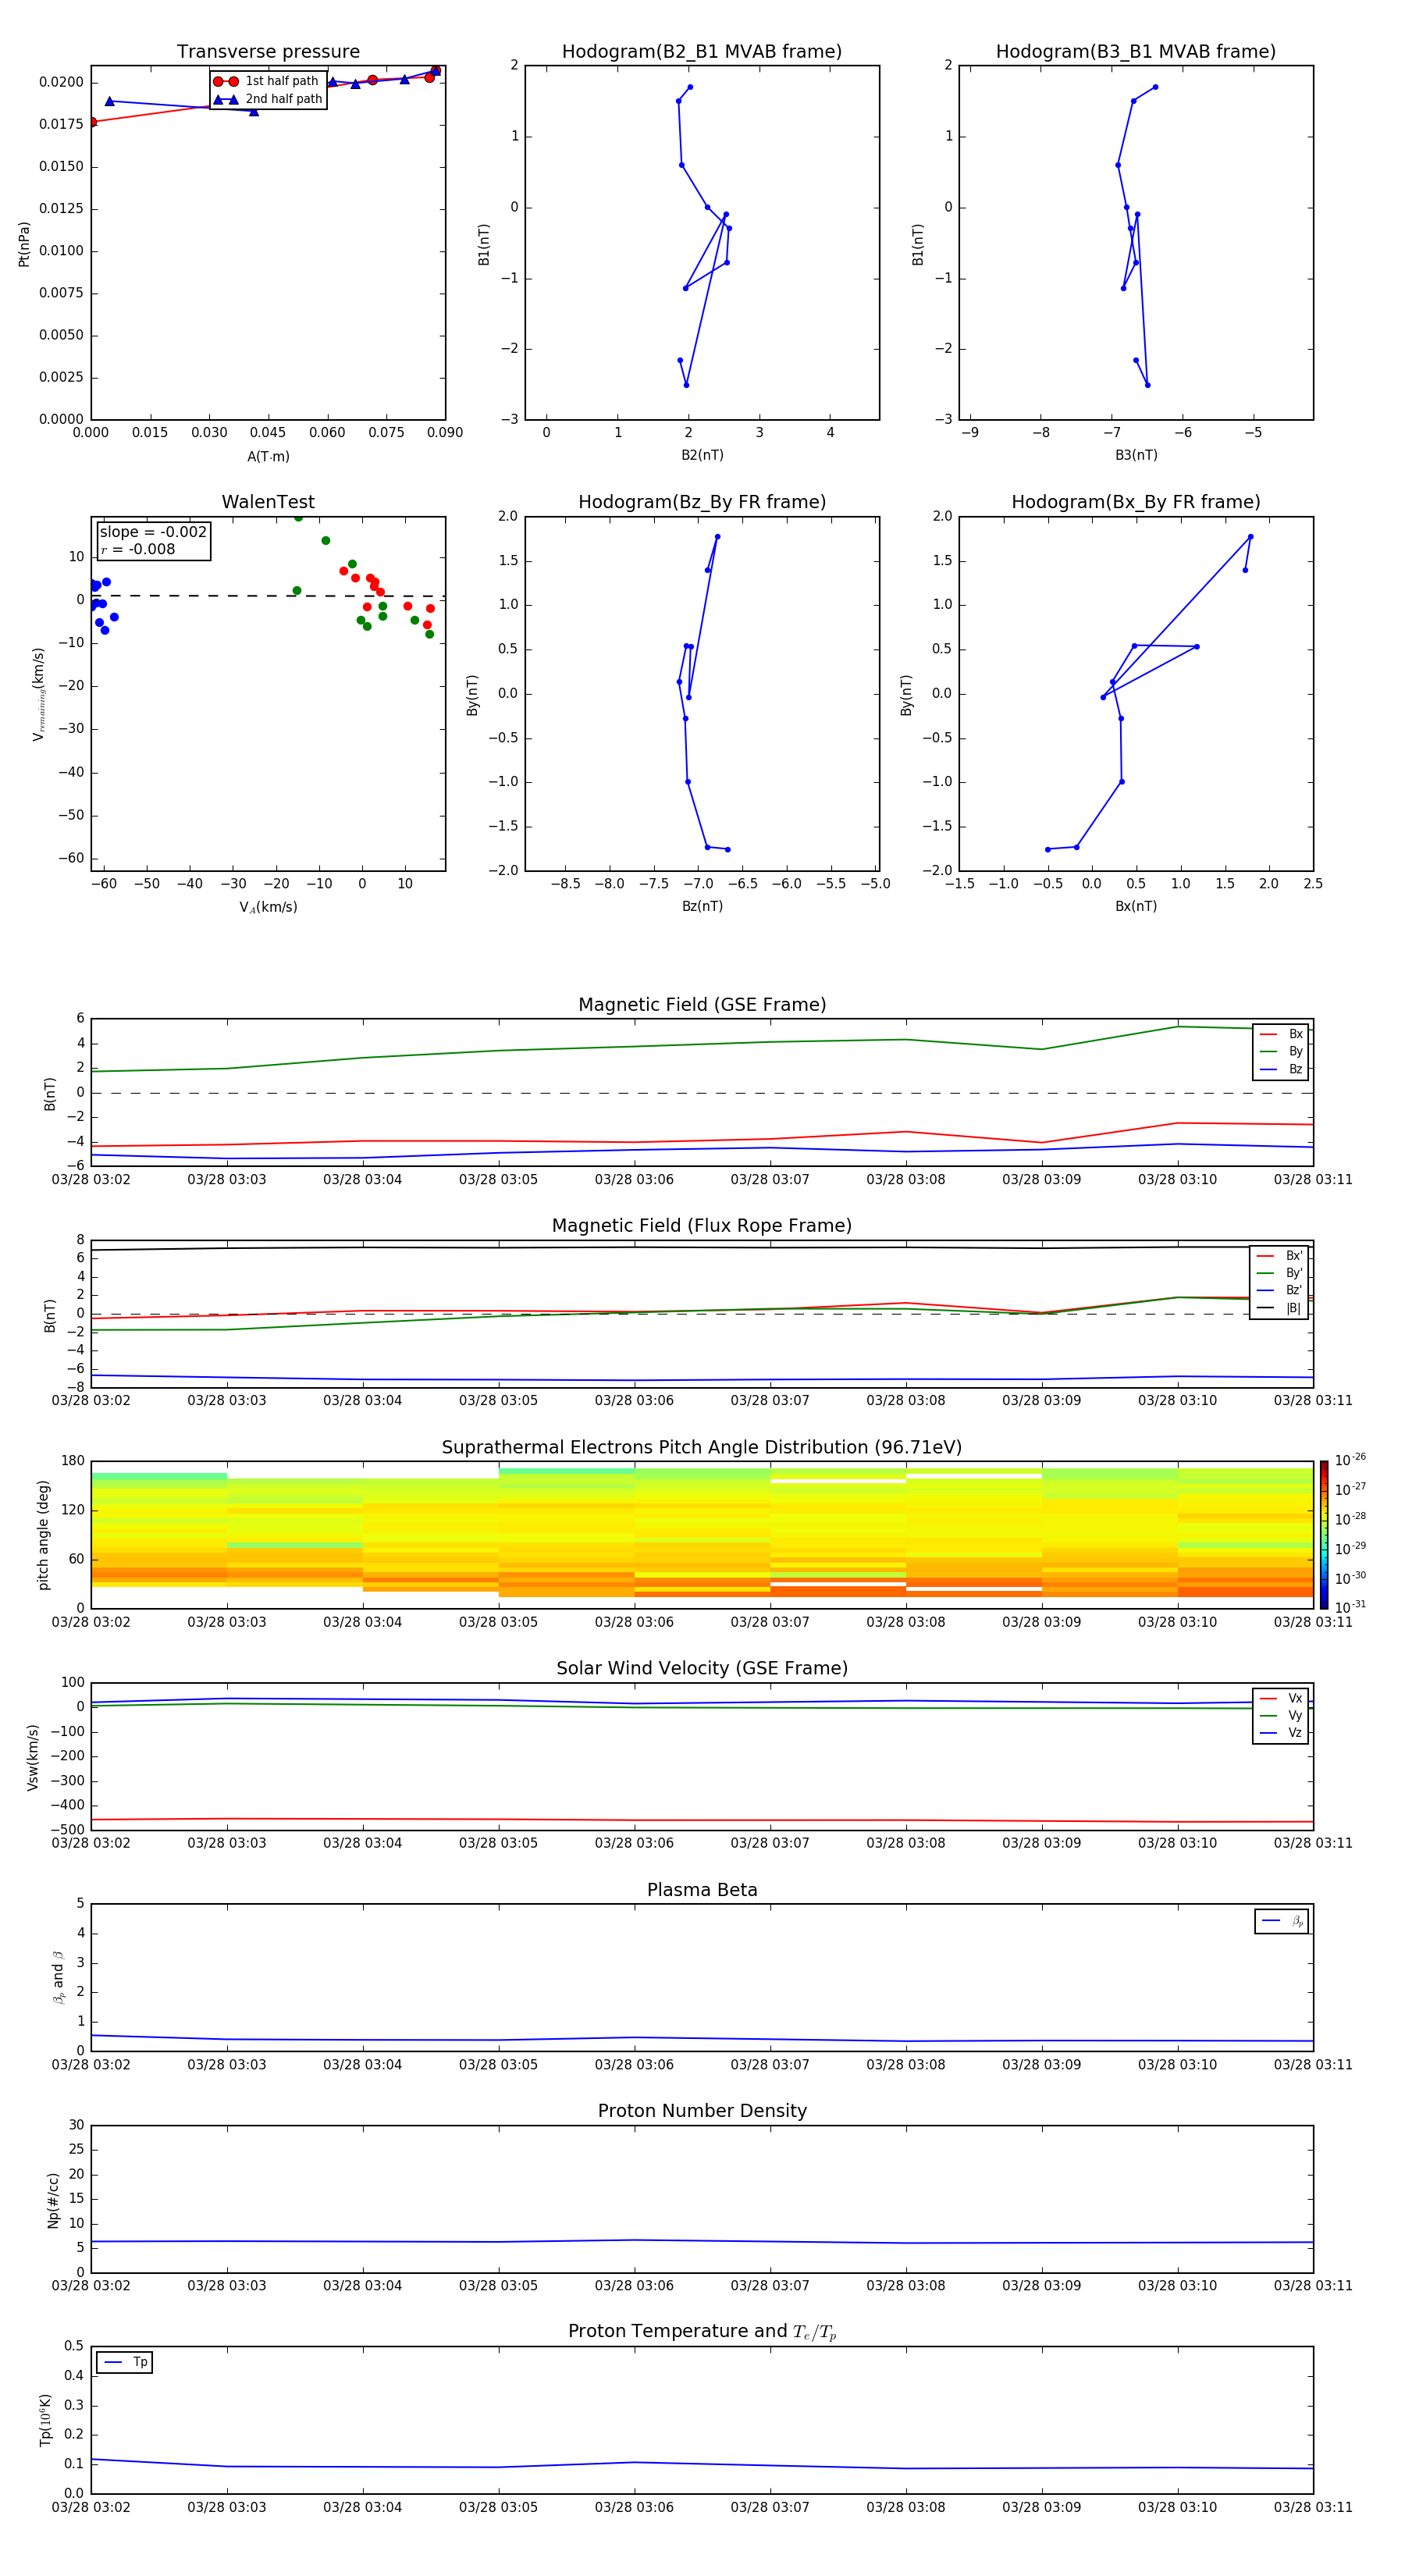Click 'Hodogram(Bx_By FR frame)' title
The image size is (1405, 2576).
click(x=1136, y=502)
